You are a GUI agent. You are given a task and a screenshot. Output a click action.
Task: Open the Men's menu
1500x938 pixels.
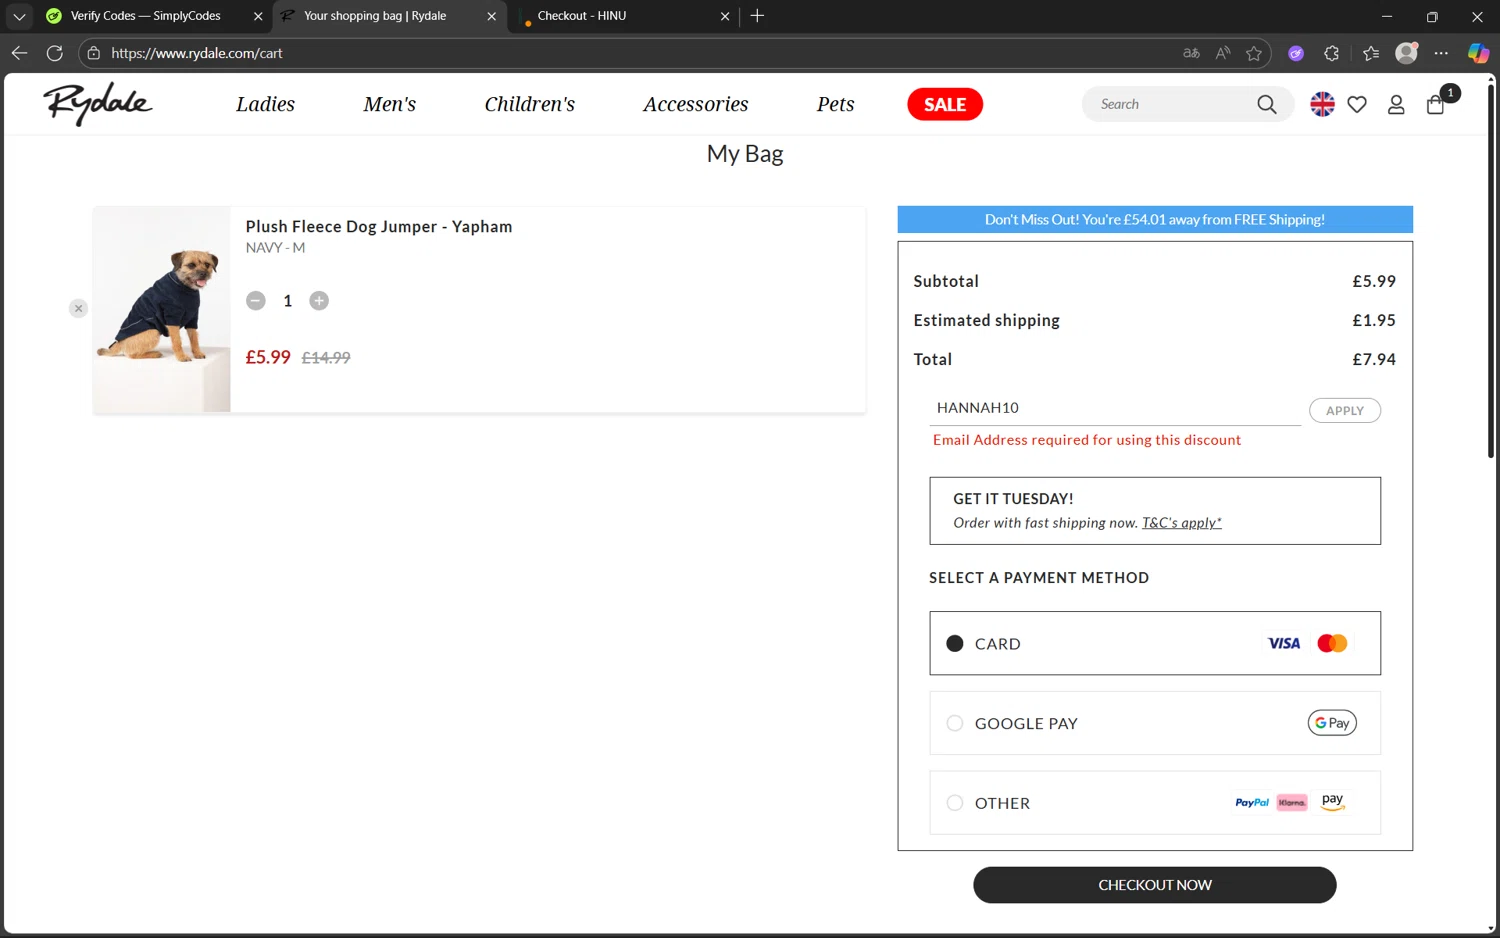390,104
